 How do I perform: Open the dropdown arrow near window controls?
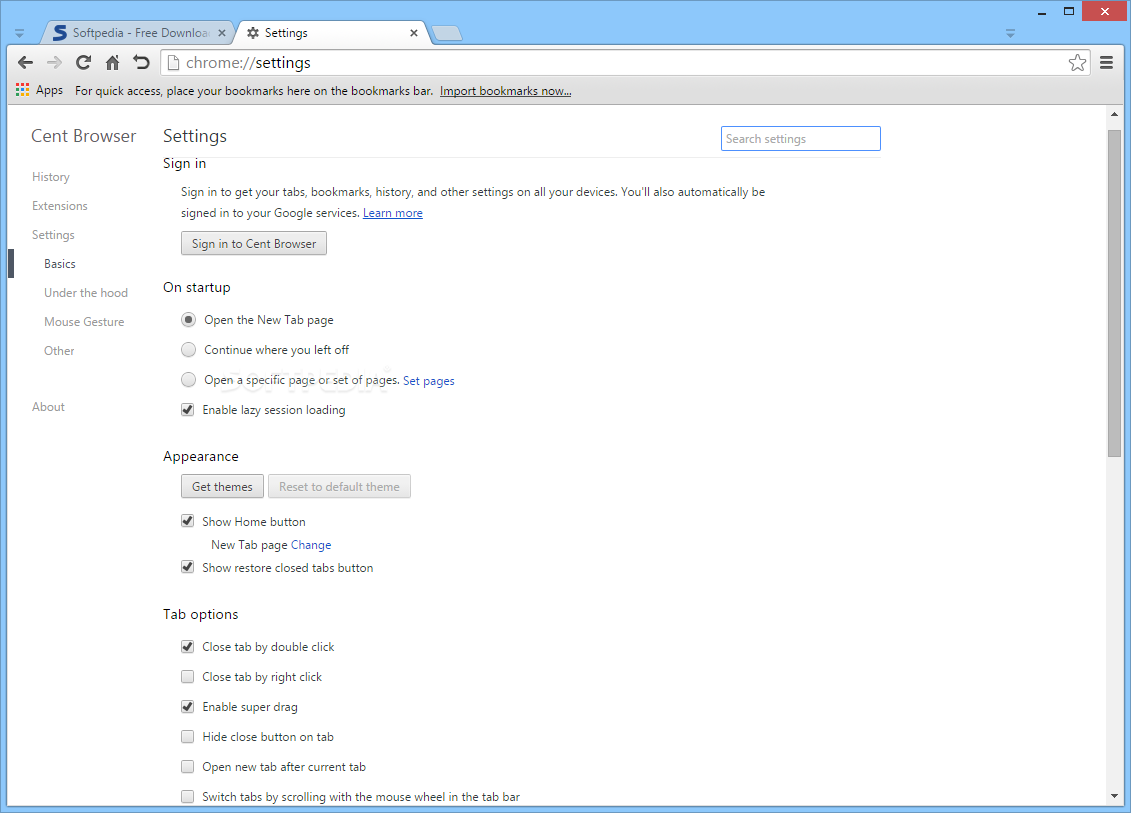coord(1011,33)
